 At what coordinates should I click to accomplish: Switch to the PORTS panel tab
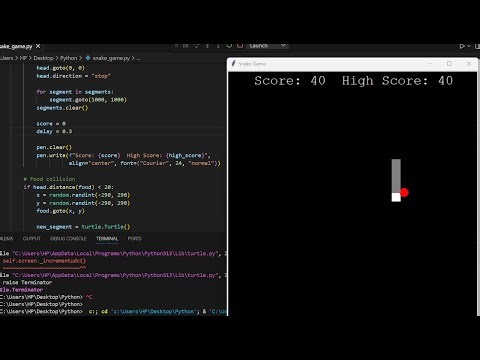pyautogui.click(x=134, y=239)
